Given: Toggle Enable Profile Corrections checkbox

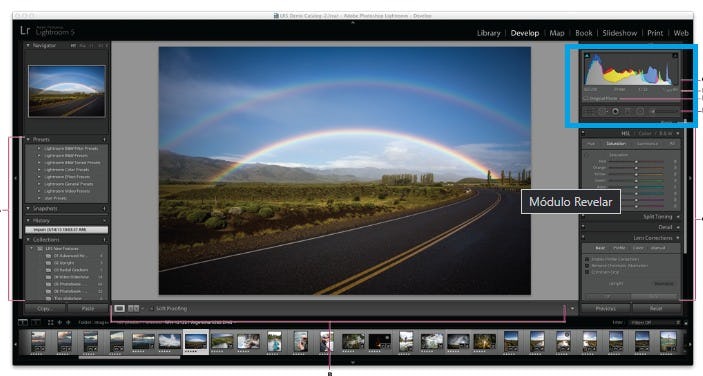Looking at the screenshot, I should pyautogui.click(x=587, y=259).
